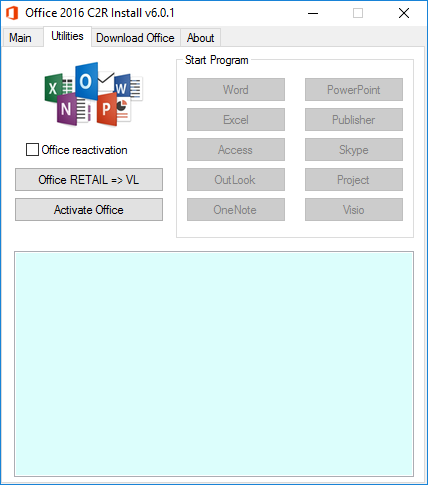
Task: Launch Word from Start Program
Action: point(236,90)
